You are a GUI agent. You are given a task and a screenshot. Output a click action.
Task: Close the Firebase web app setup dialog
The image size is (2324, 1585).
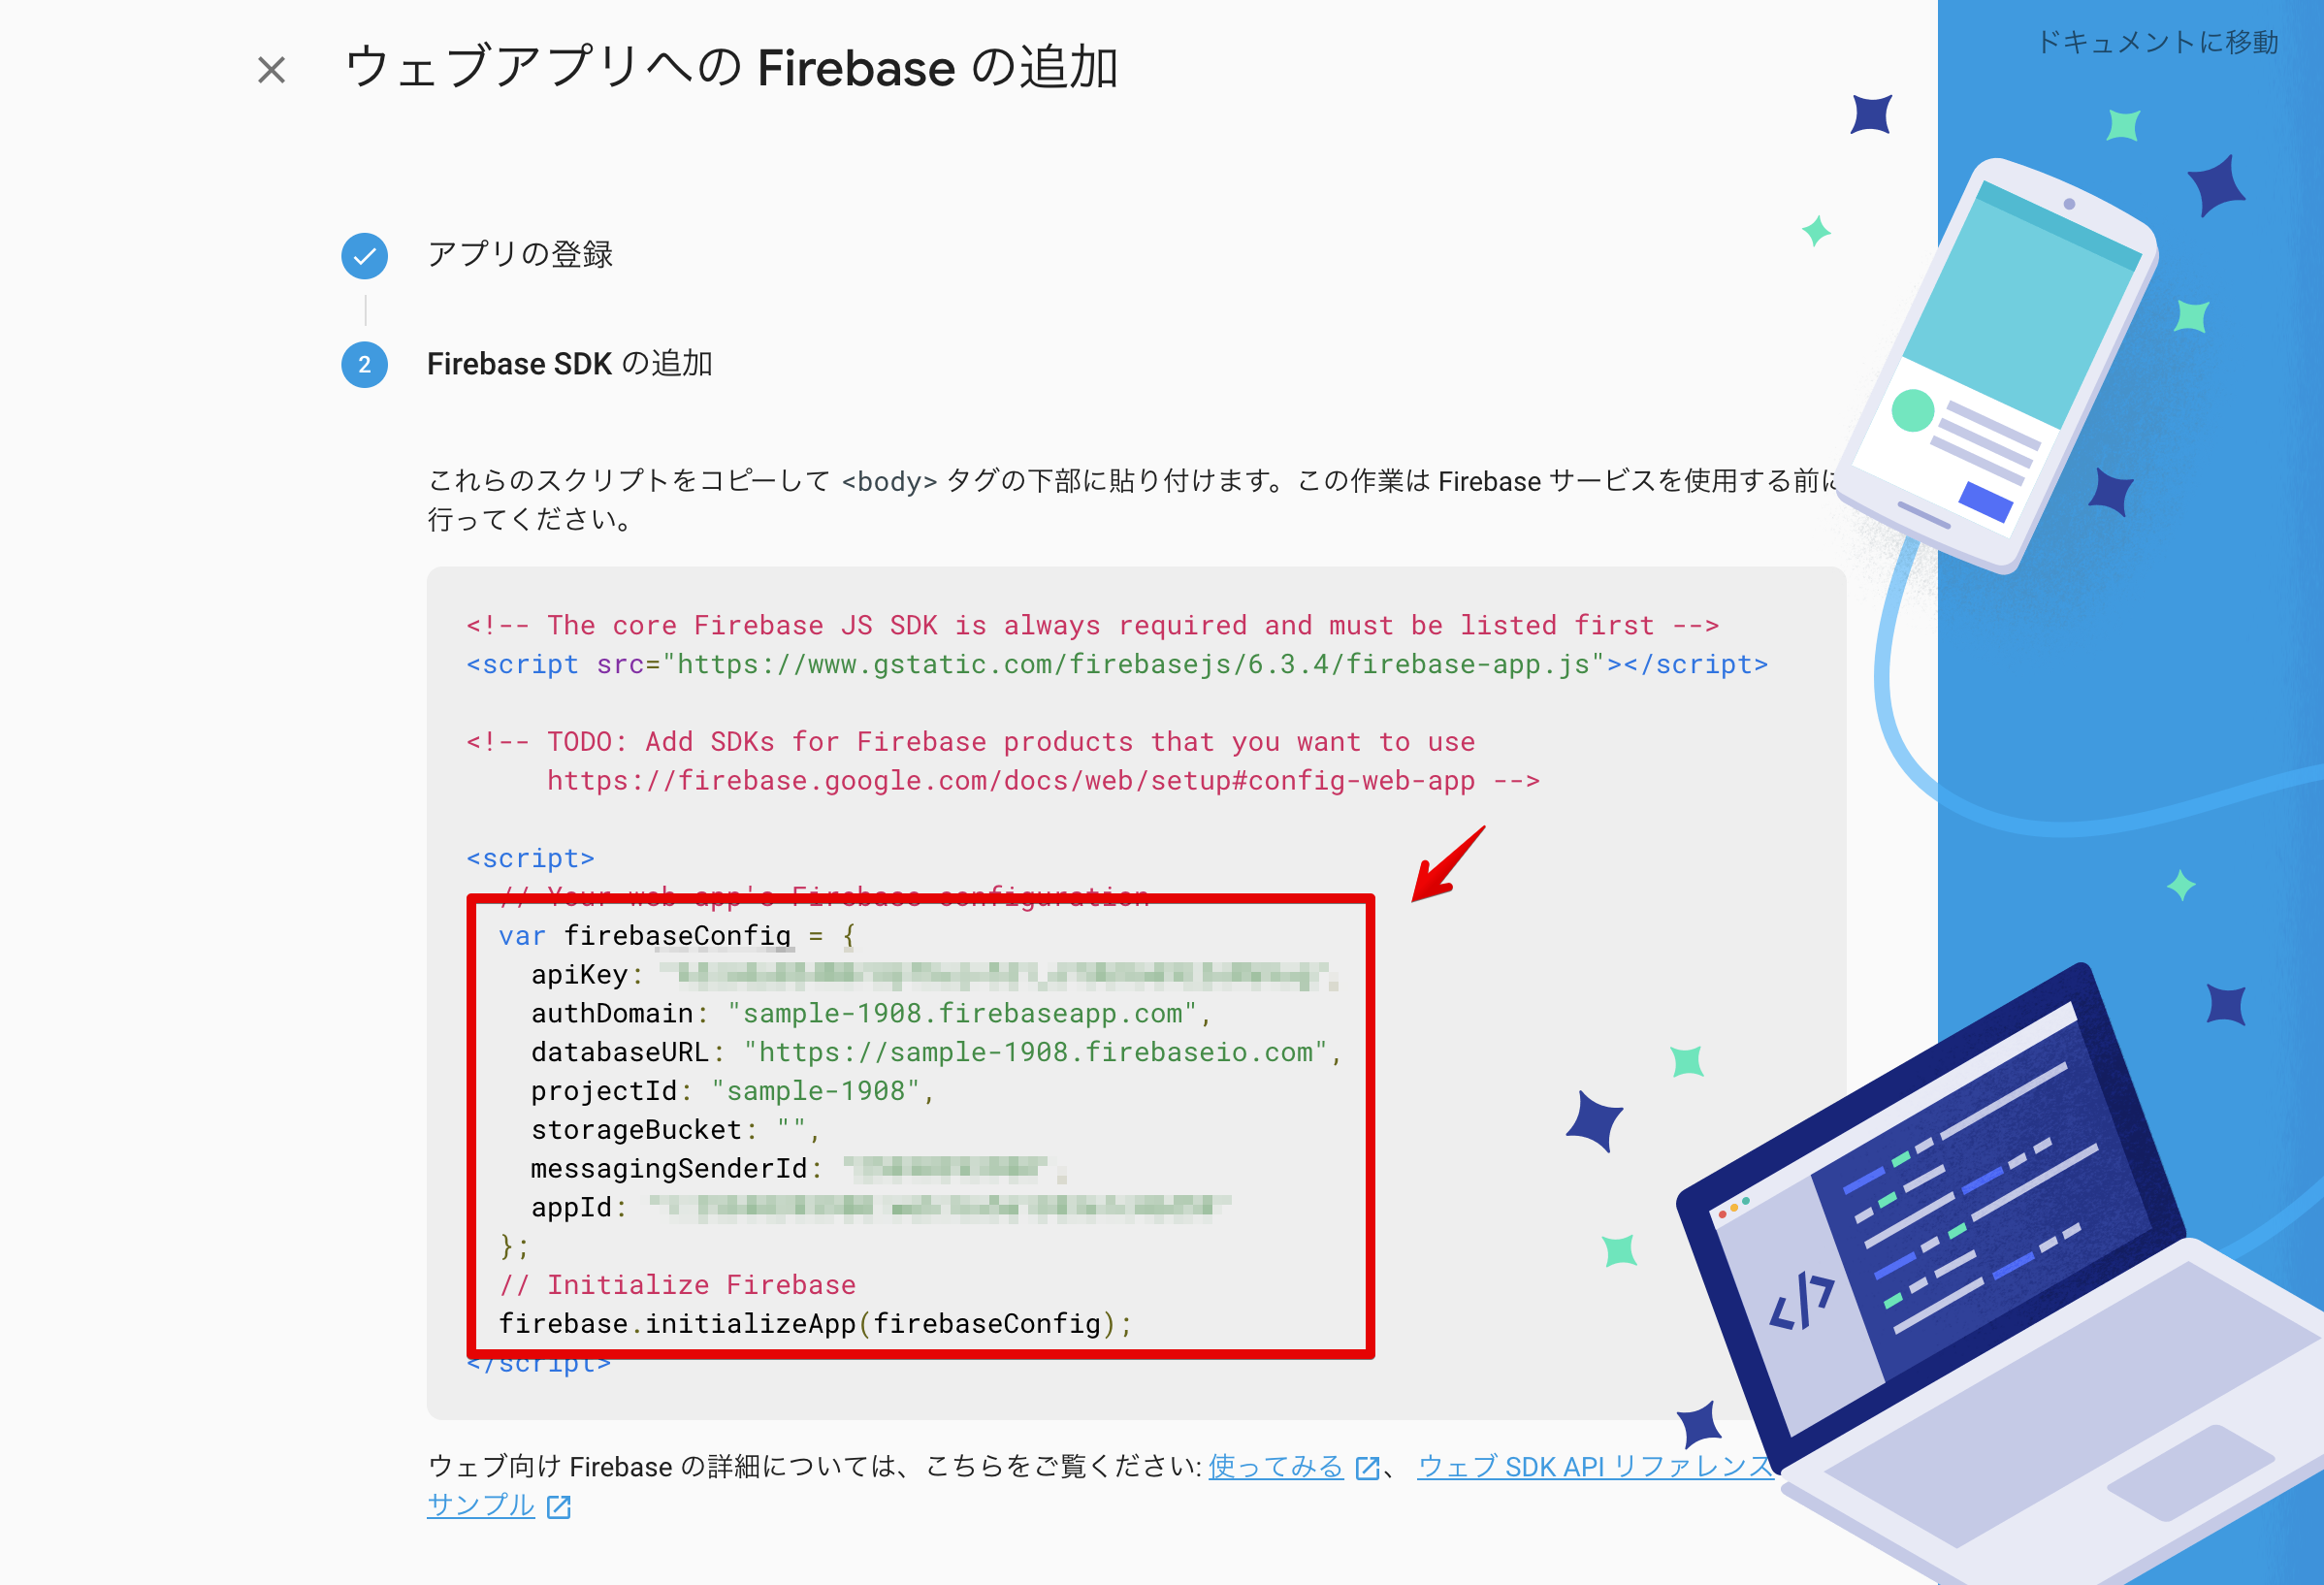point(271,70)
